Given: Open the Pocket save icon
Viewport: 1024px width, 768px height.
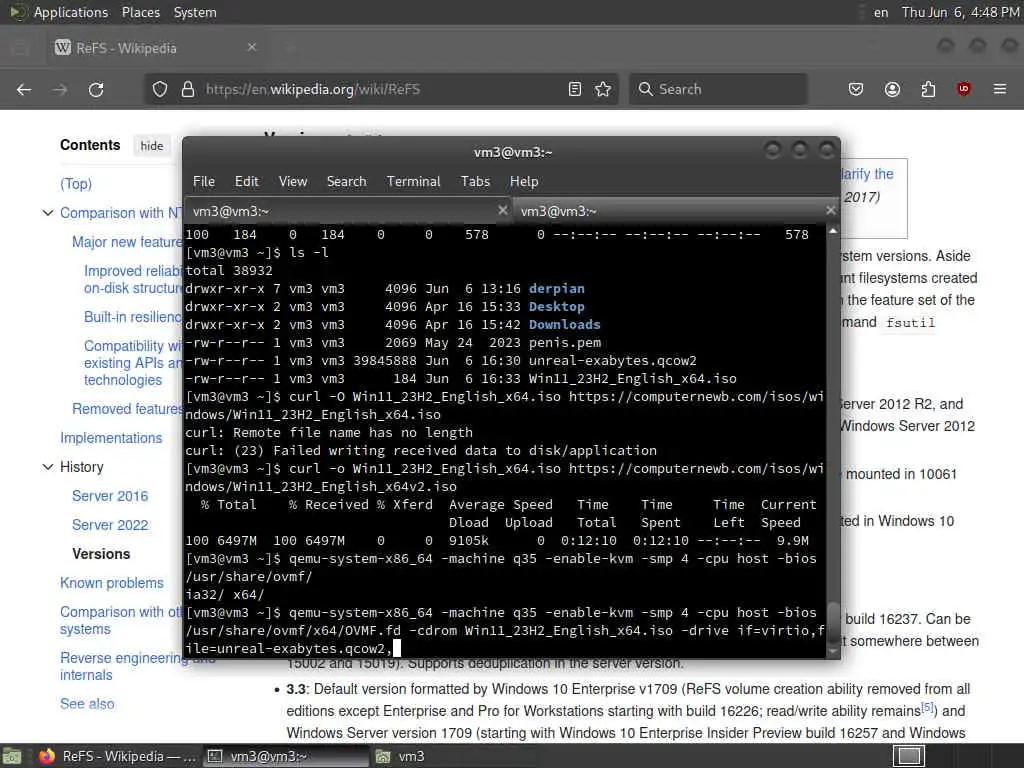Looking at the screenshot, I should pyautogui.click(x=856, y=89).
